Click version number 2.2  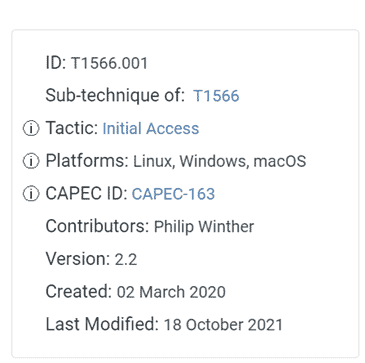(x=126, y=260)
